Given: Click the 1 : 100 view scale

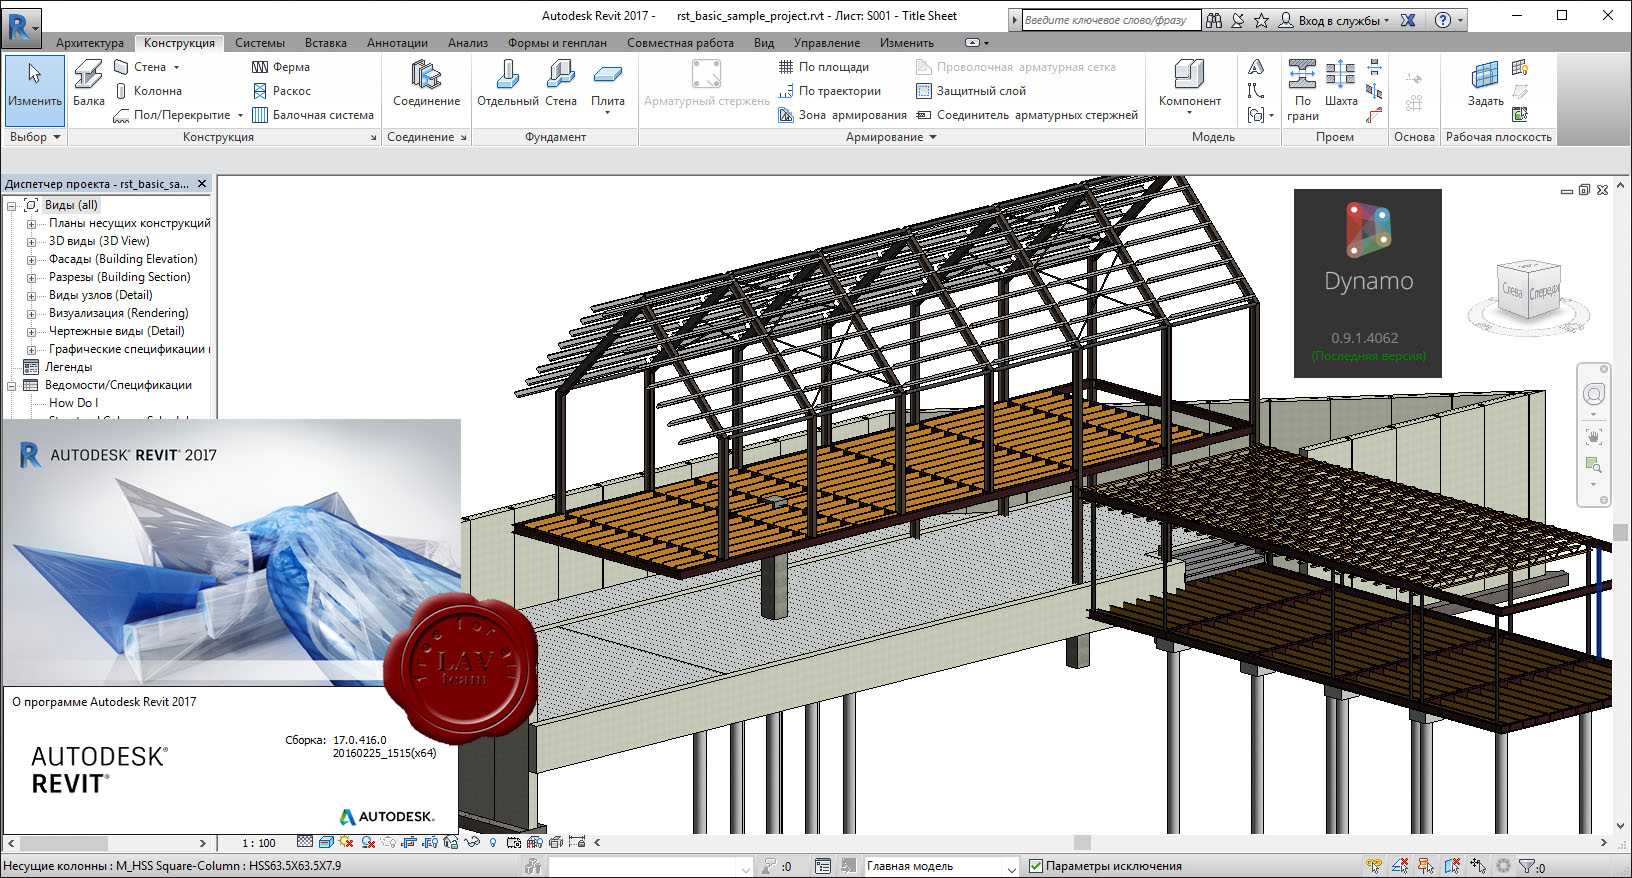Looking at the screenshot, I should 259,843.
